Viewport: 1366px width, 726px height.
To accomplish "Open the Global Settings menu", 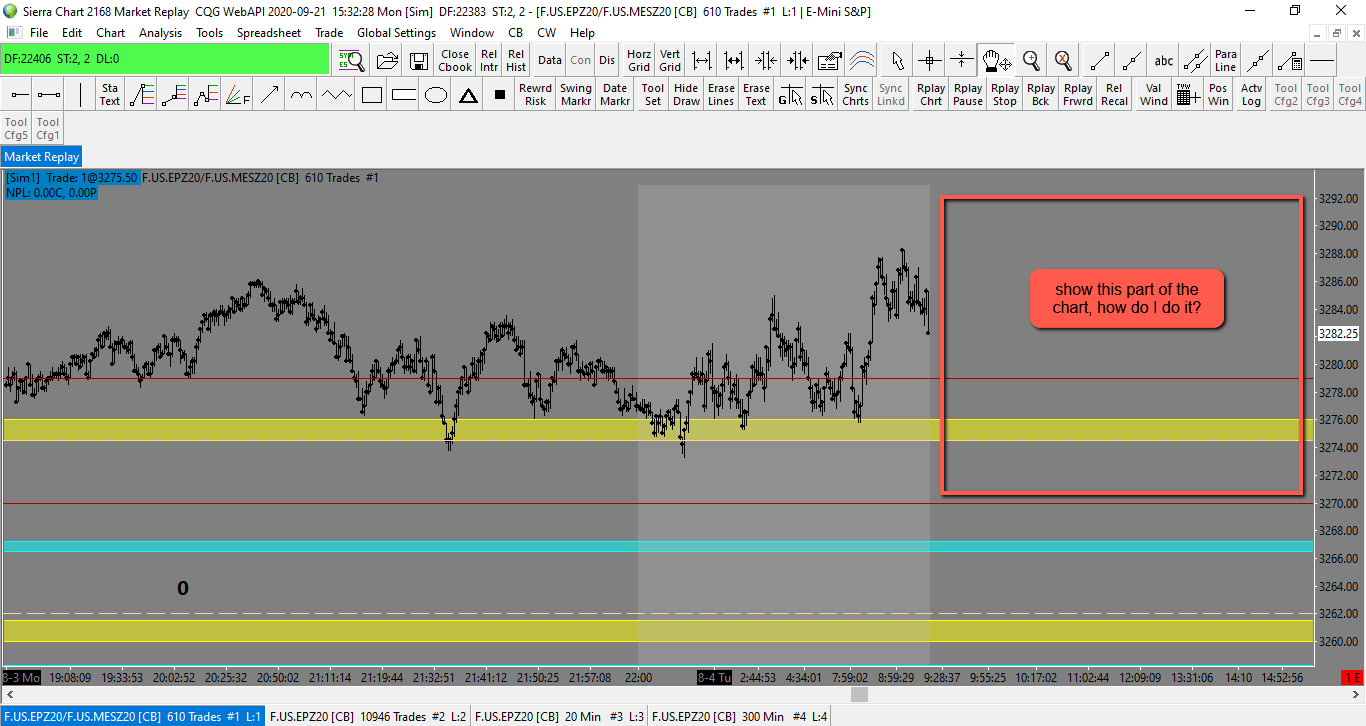I will [x=397, y=33].
